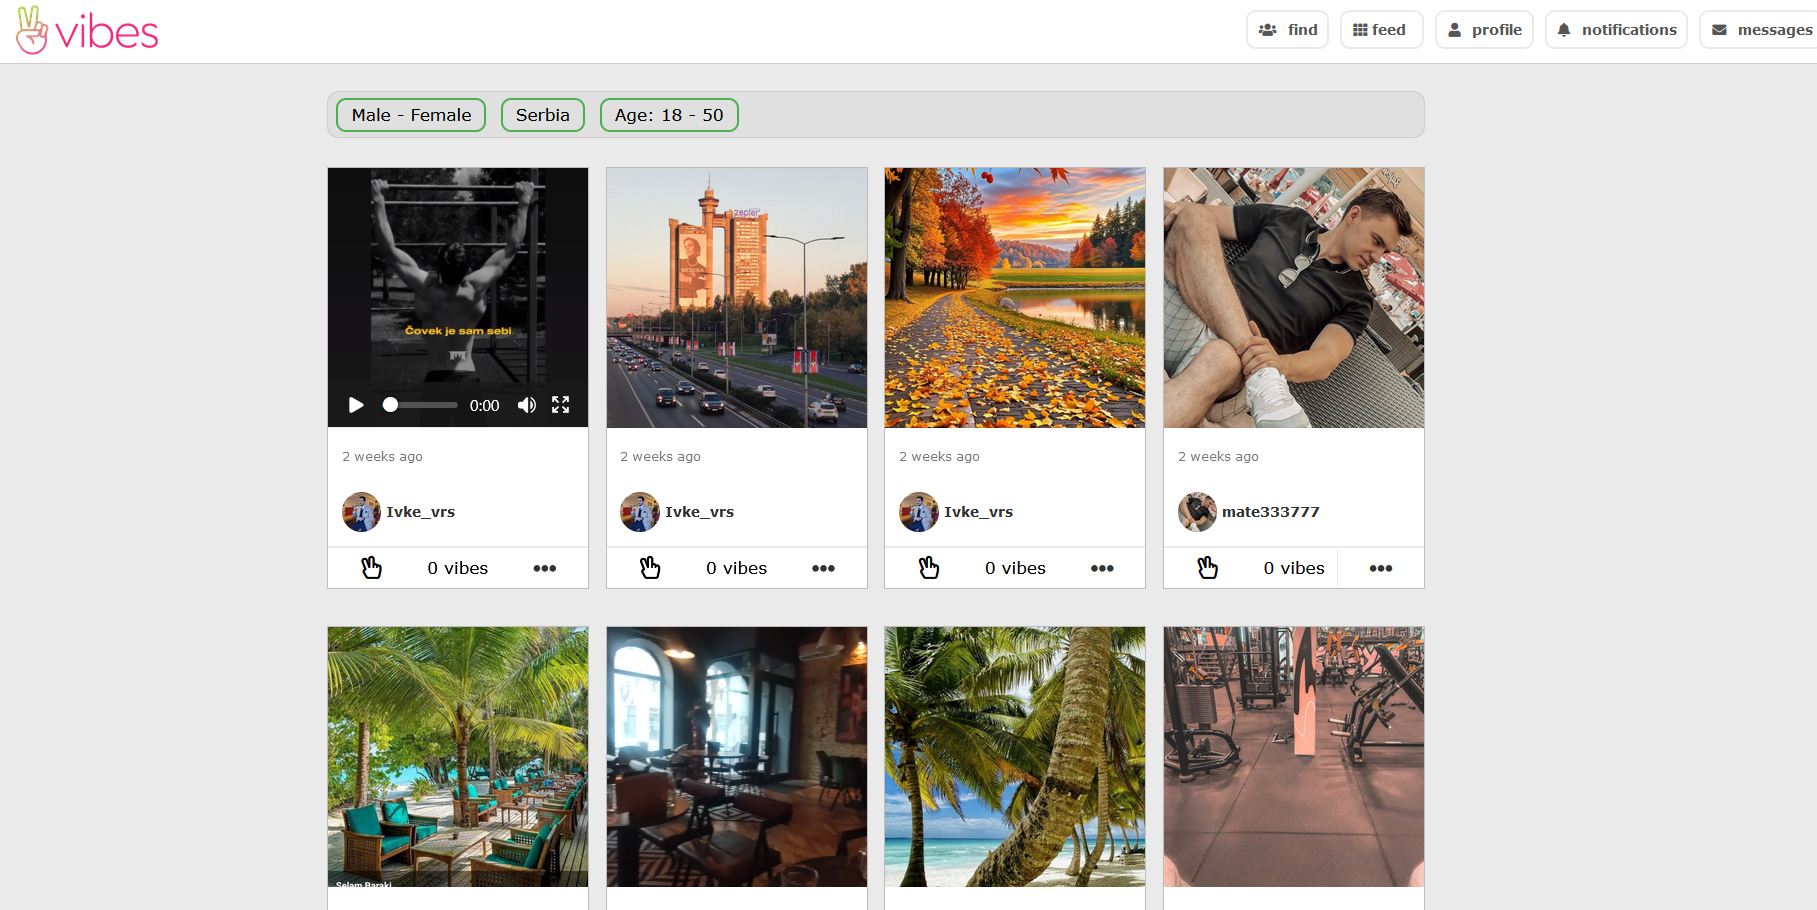Go to the feed tab
The image size is (1817, 910).
[1381, 30]
